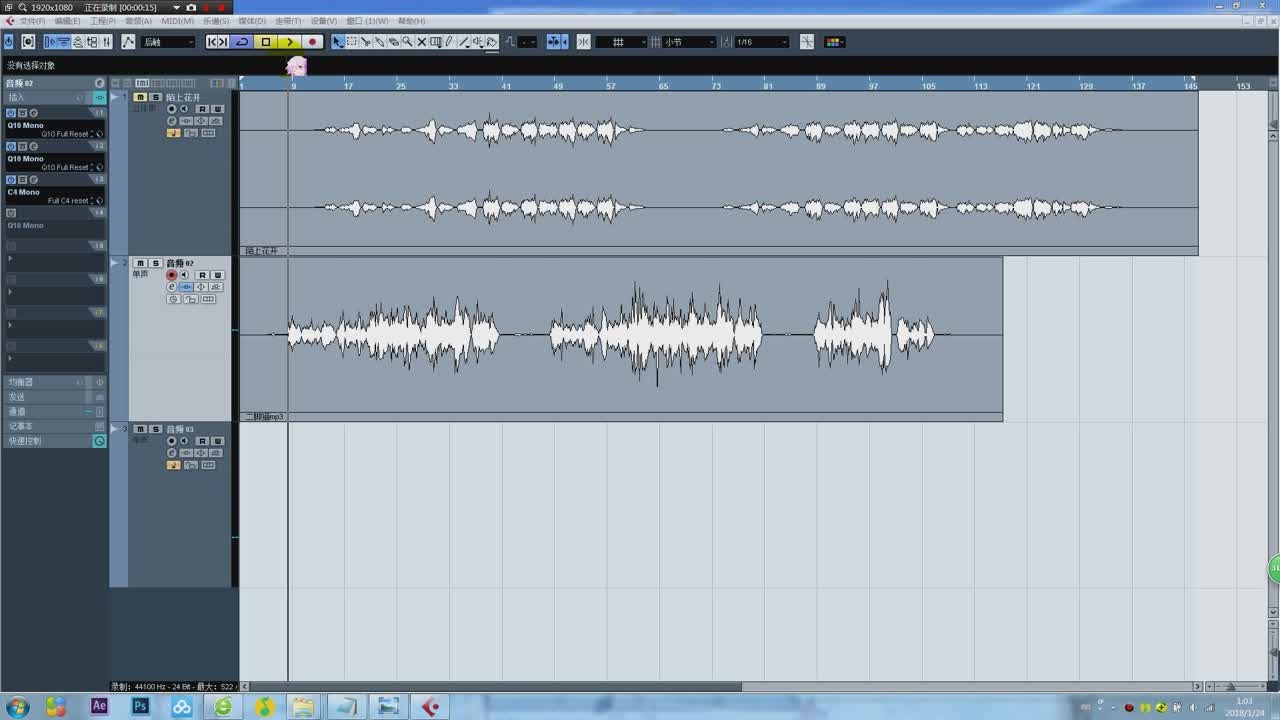This screenshot has height=720, width=1280.
Task: Disable record enable on track 音频 02
Action: [x=171, y=275]
